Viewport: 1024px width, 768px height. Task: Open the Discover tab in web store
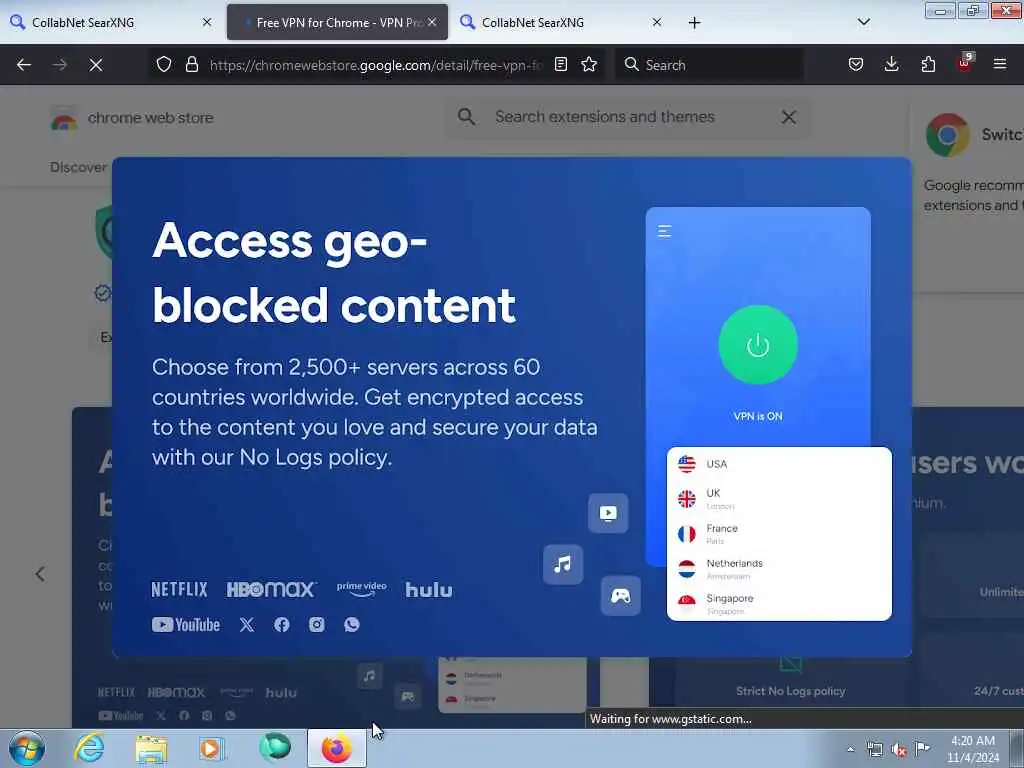pyautogui.click(x=78, y=167)
